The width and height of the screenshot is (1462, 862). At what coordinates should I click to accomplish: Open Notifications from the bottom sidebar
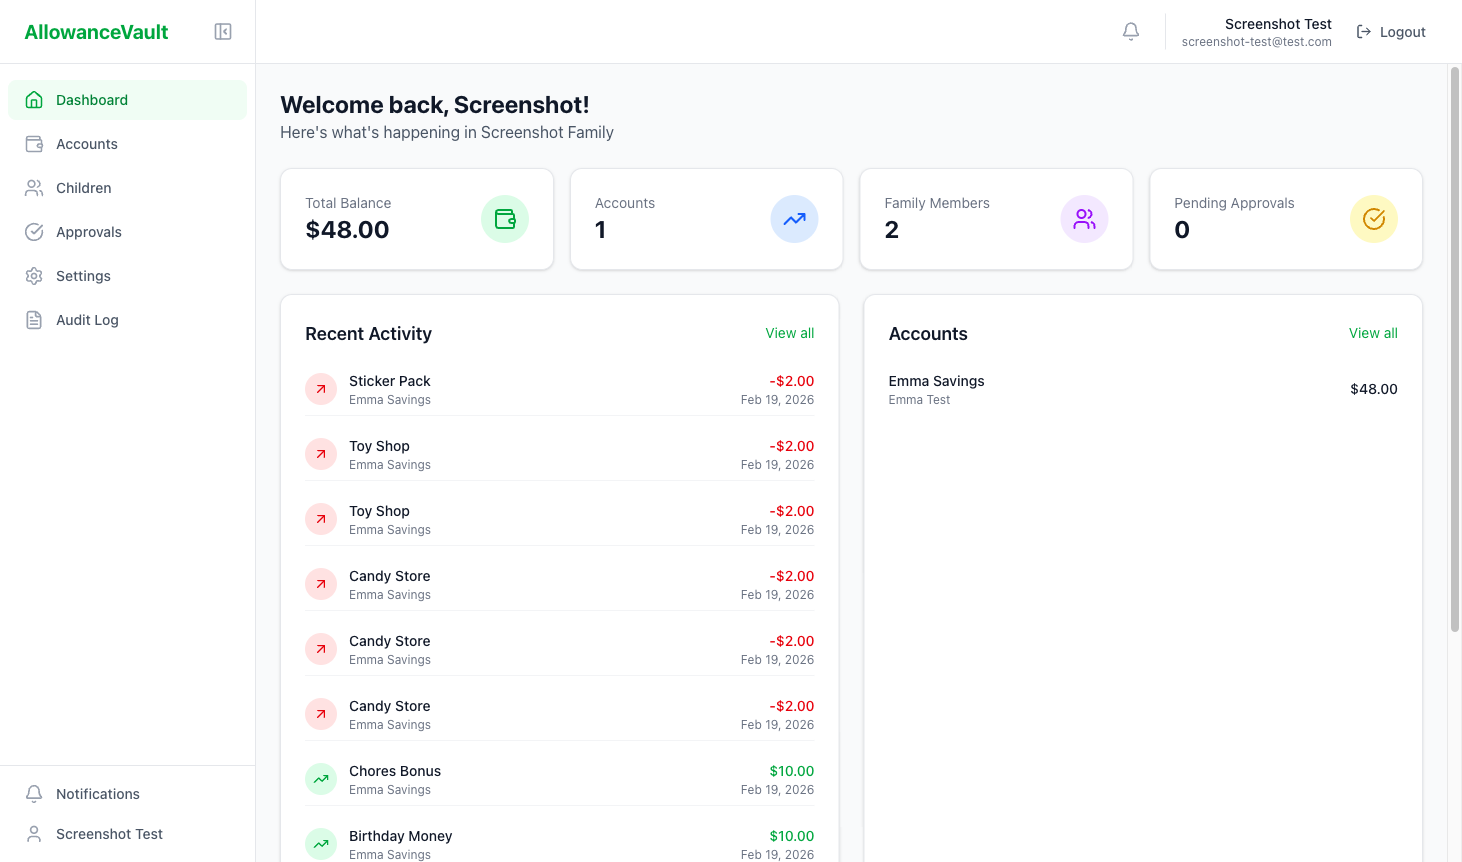pyautogui.click(x=97, y=793)
